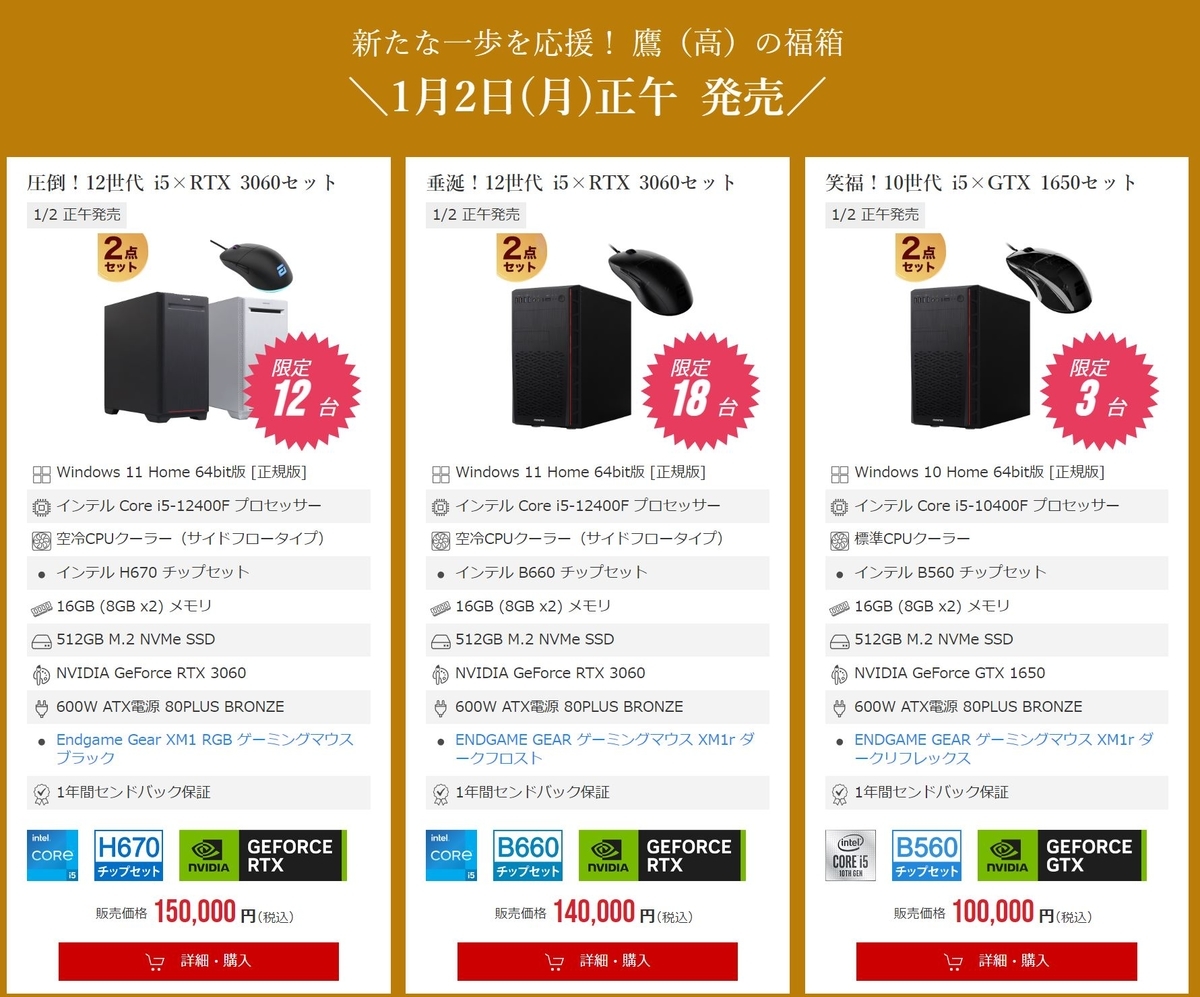Screen dimensions: 1200x997
Task: Click 詳細・購入 button for 140,000 yen set
Action: [x=598, y=961]
